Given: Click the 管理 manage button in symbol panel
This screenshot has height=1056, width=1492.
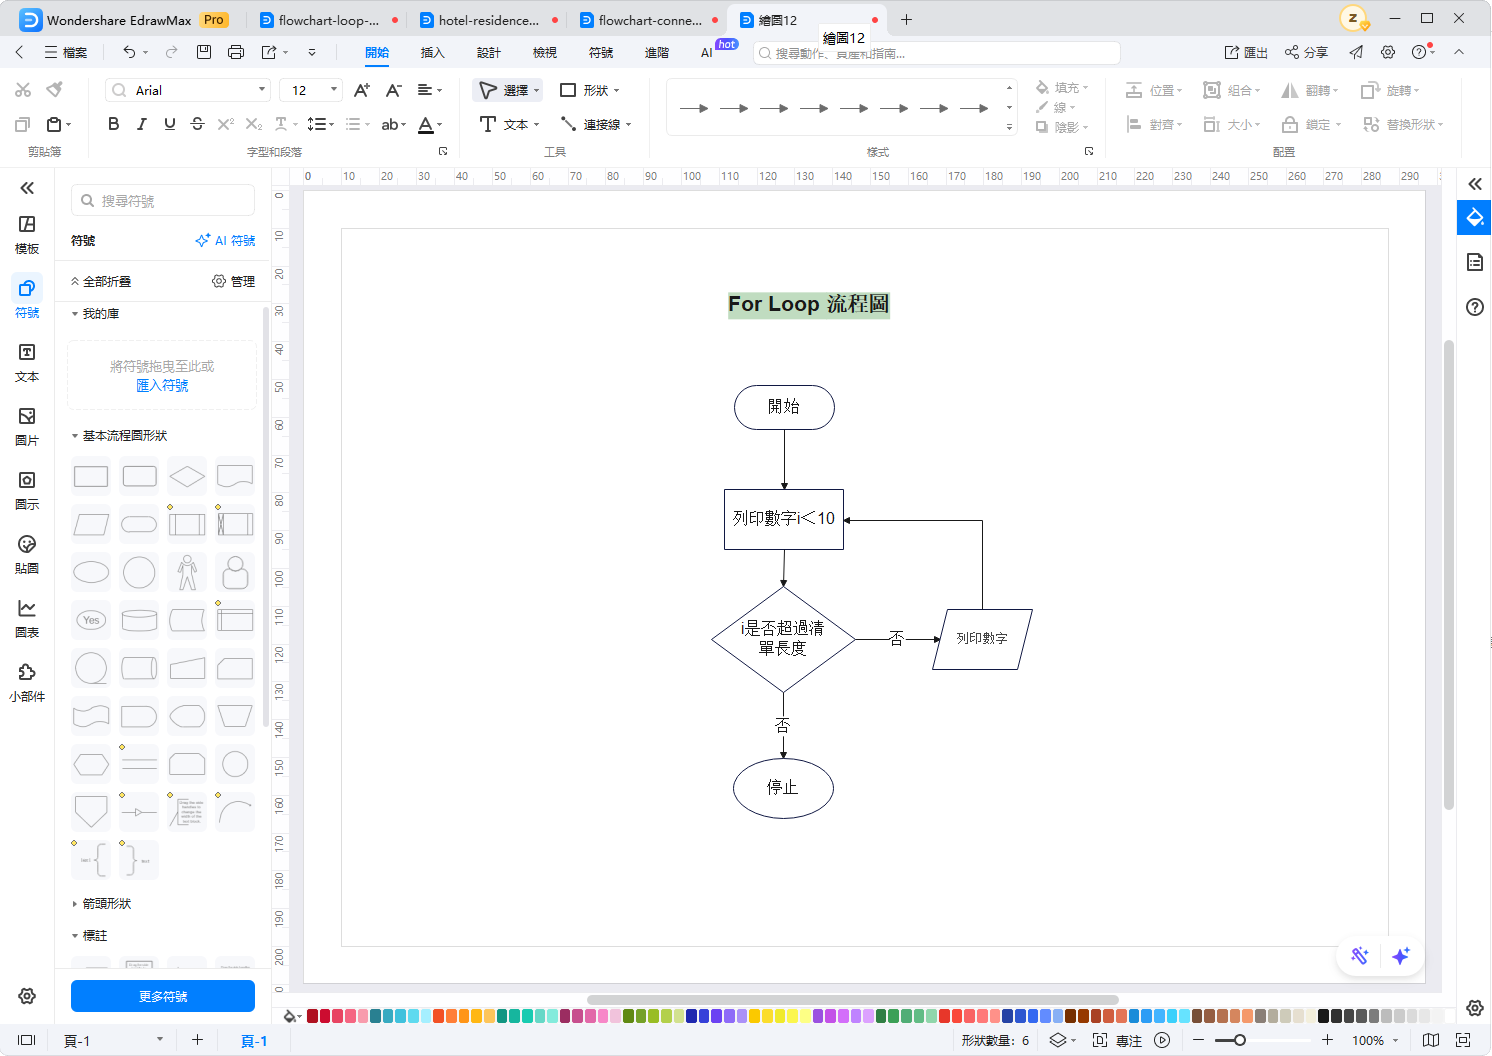Looking at the screenshot, I should pyautogui.click(x=233, y=282).
